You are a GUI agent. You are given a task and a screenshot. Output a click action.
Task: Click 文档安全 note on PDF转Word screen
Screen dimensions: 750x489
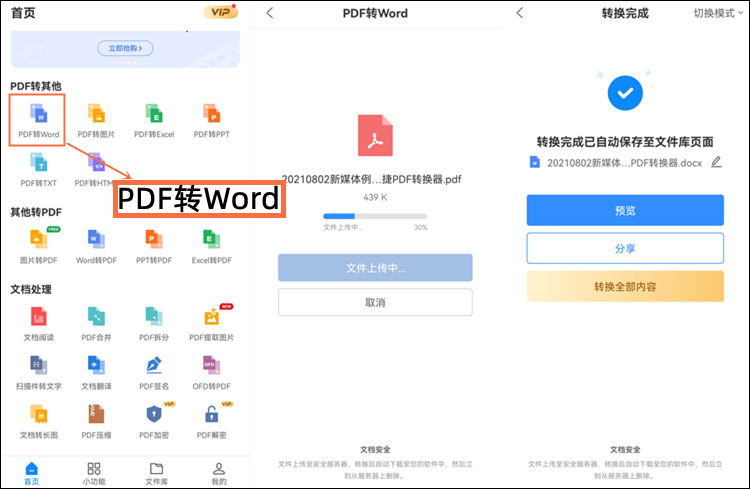coord(375,450)
